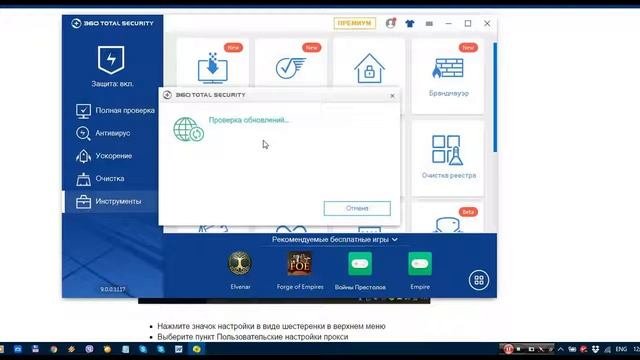
Task: Open the main menu icon in title bar
Action: tap(429, 24)
